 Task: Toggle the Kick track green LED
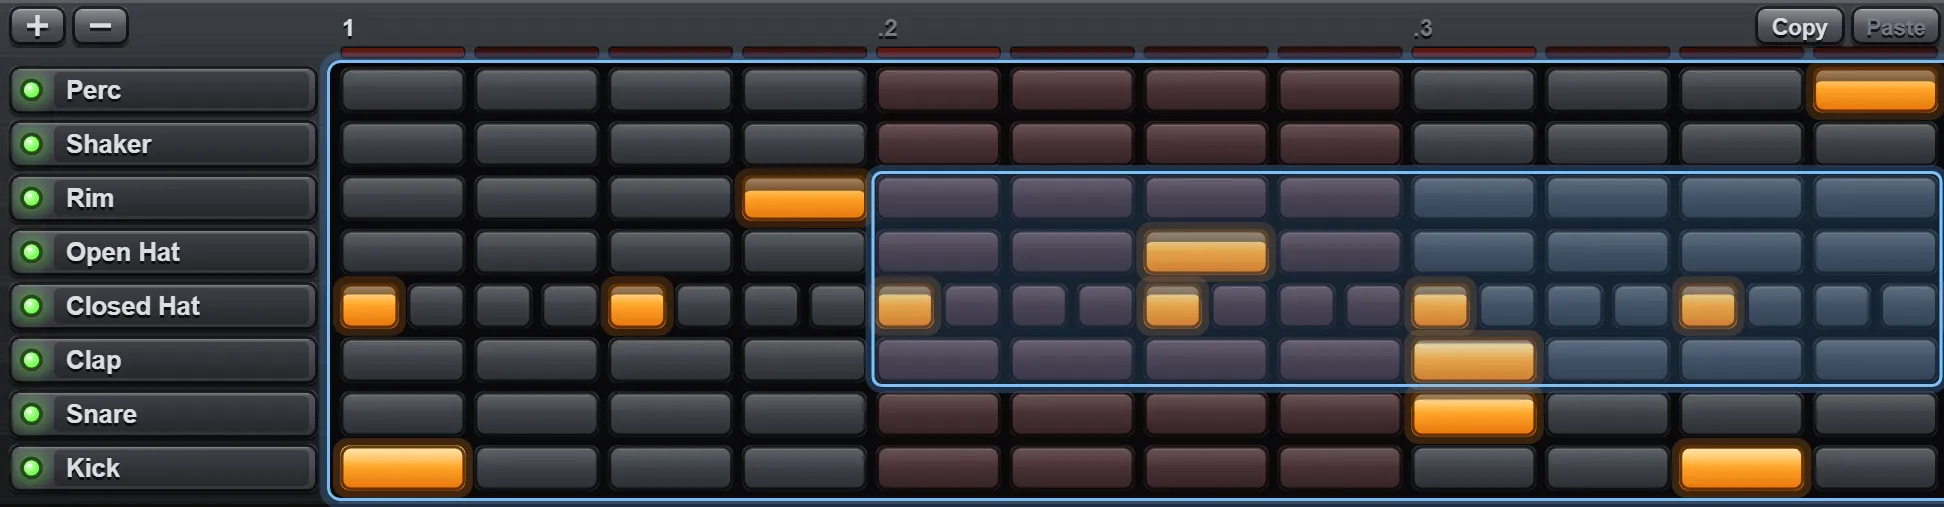pyautogui.click(x=31, y=468)
